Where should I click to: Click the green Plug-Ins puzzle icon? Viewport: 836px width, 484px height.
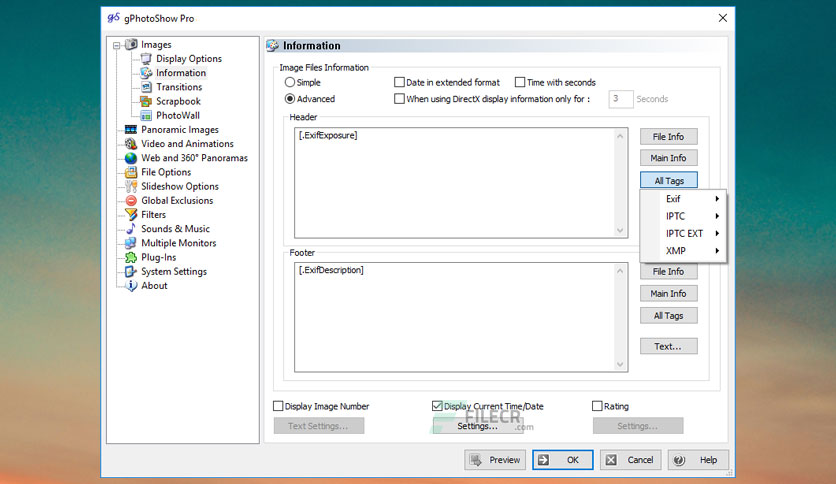tap(131, 257)
